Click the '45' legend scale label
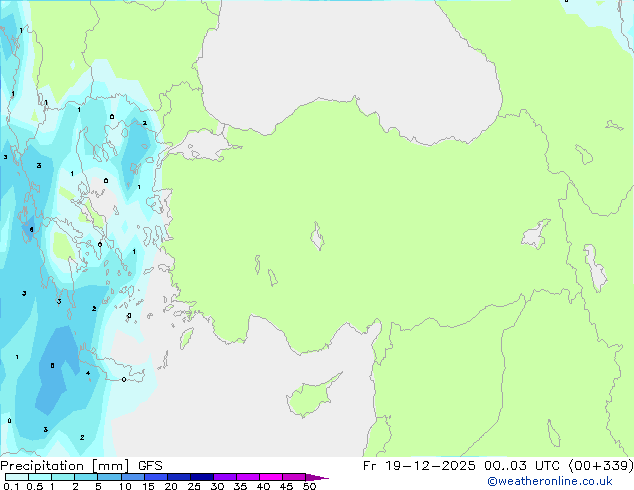The width and height of the screenshot is (634, 490). coord(286,486)
